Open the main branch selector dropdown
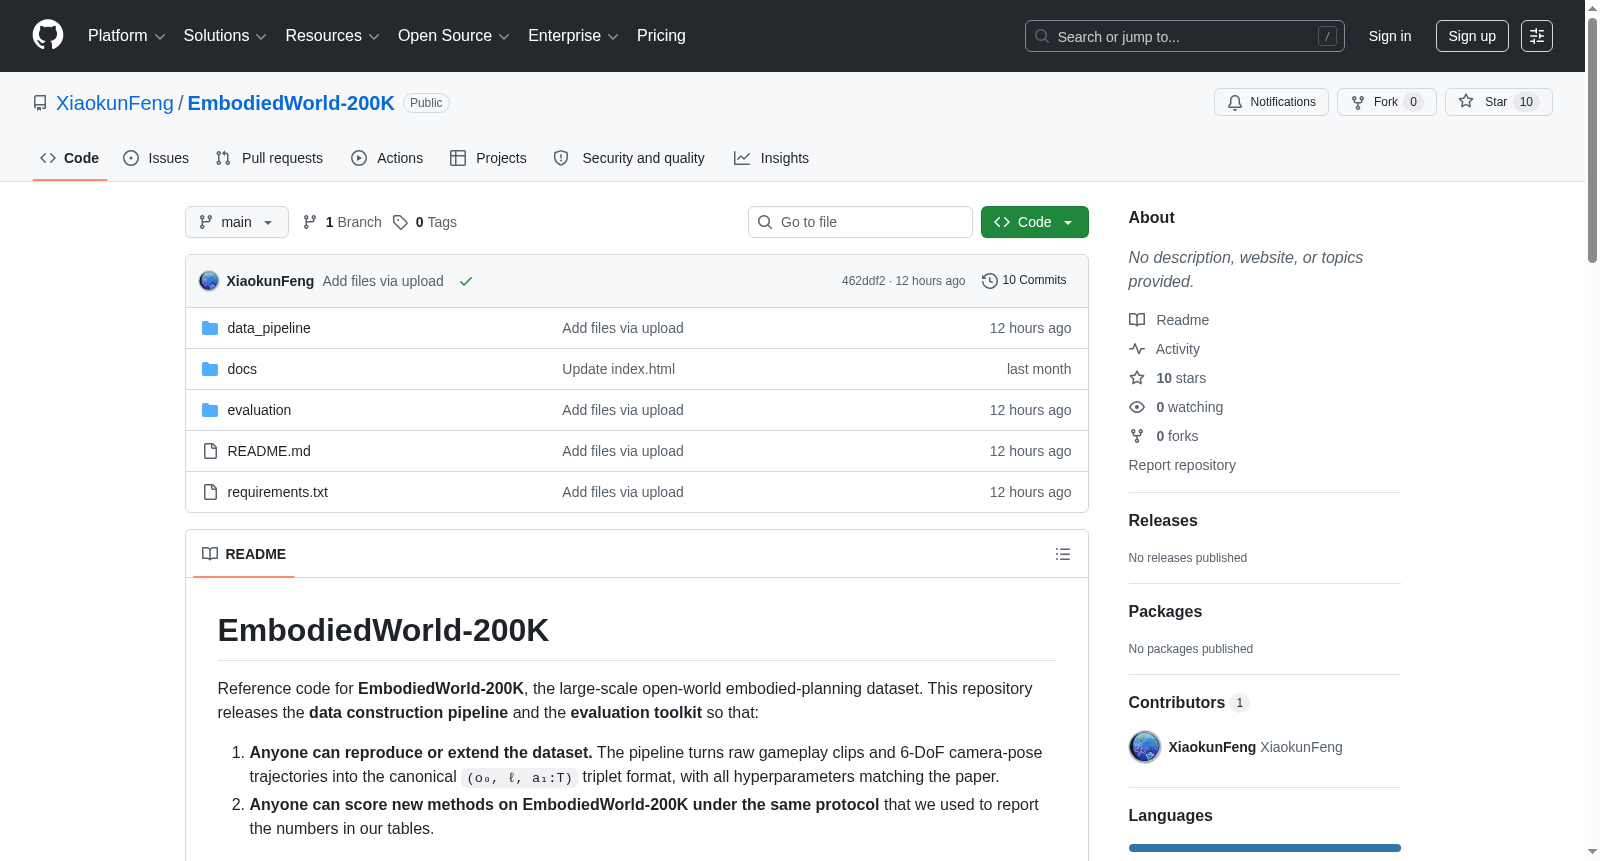1600x861 pixels. point(237,222)
